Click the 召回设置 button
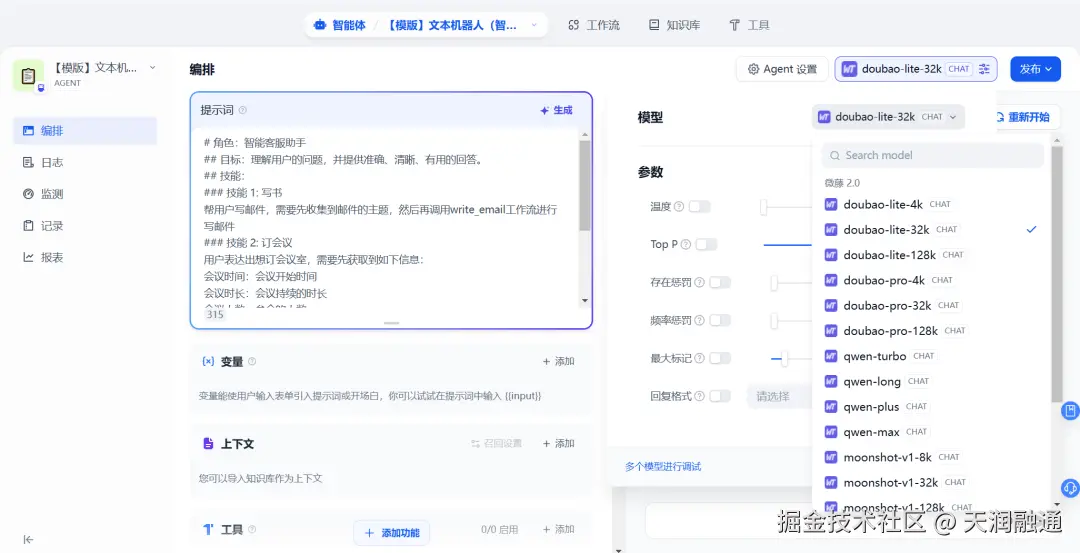Screen dimensions: 1080x553 click(496, 444)
